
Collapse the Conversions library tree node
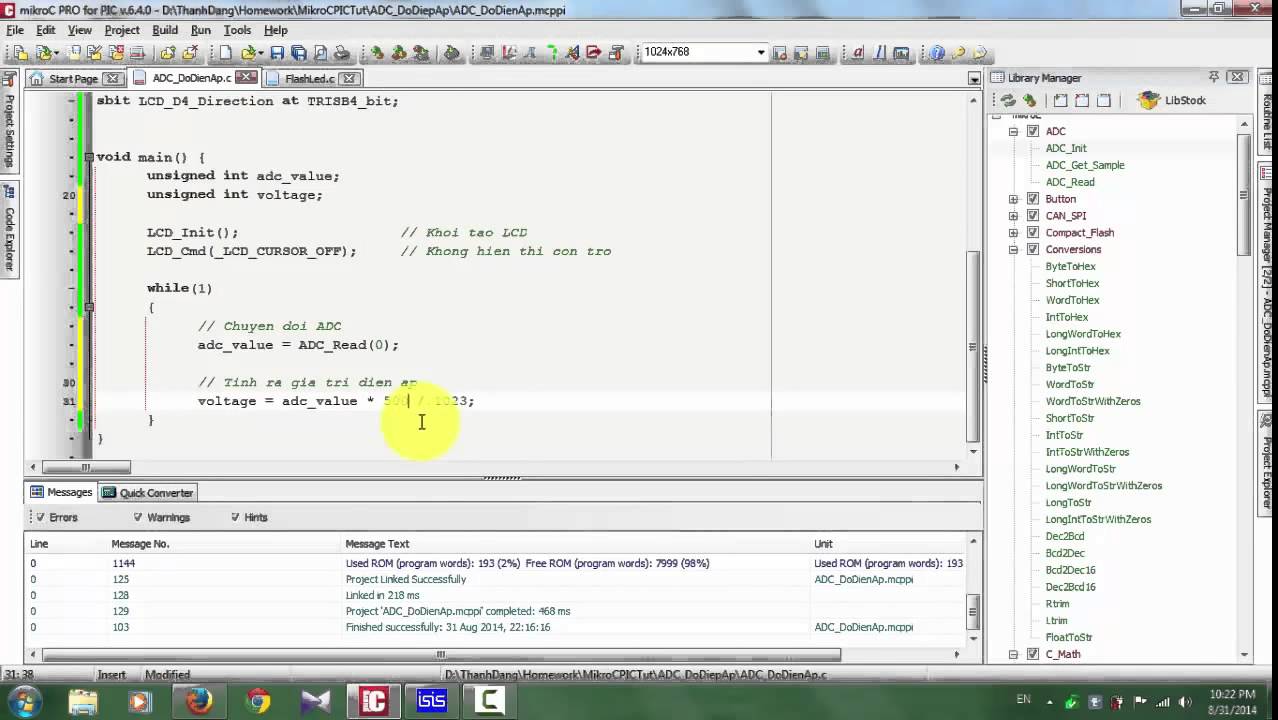pyautogui.click(x=1013, y=250)
